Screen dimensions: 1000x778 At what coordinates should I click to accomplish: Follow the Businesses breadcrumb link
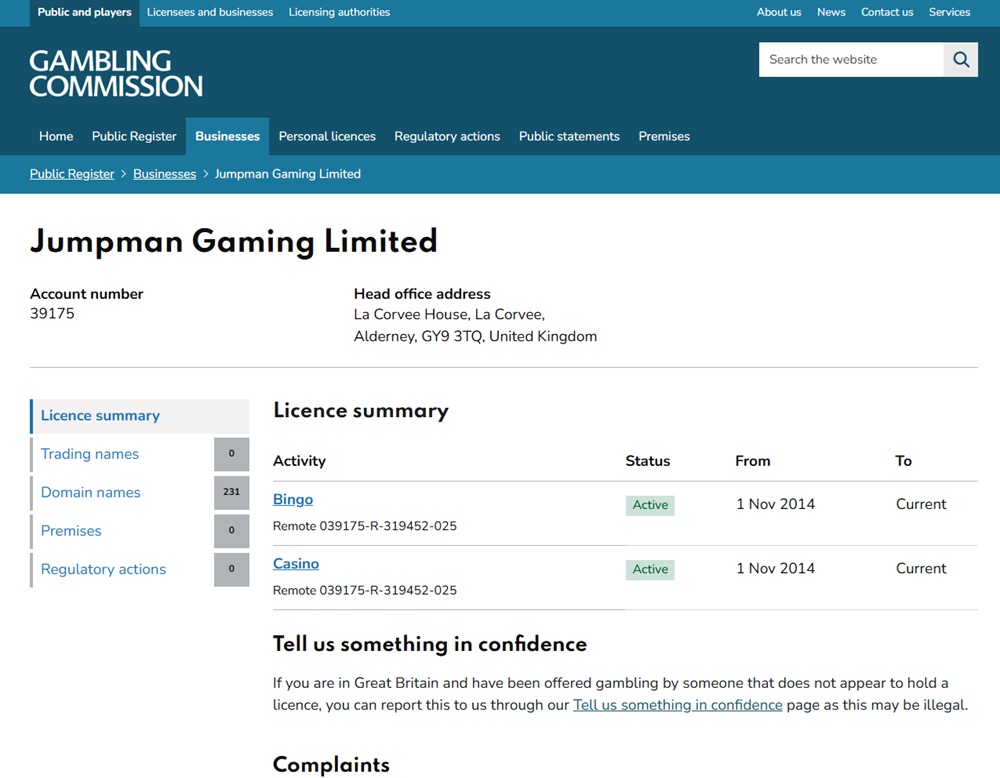(165, 173)
